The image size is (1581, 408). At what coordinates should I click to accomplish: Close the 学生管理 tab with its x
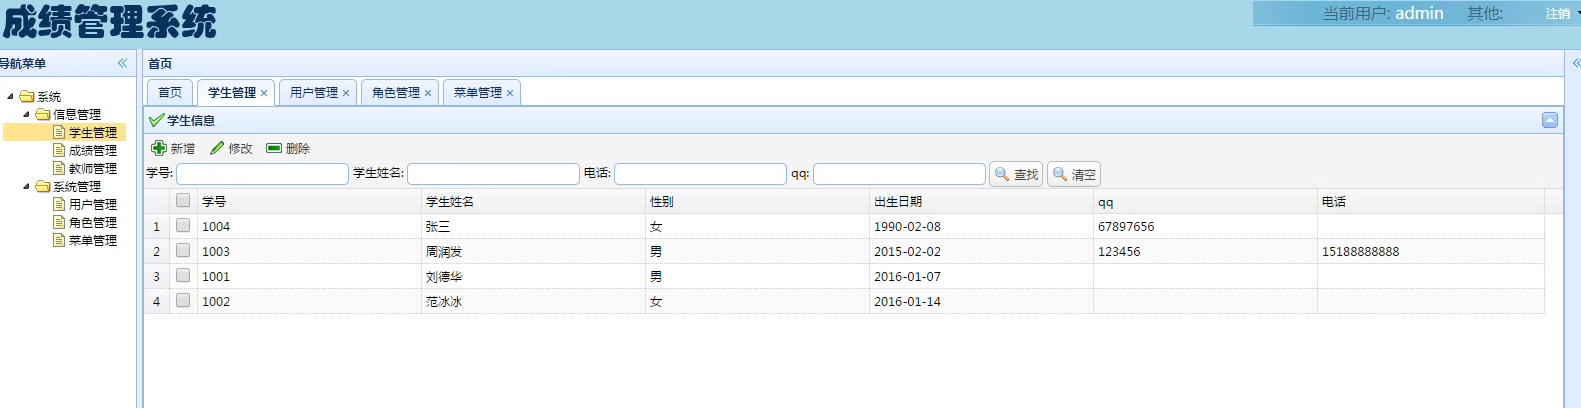(x=264, y=93)
